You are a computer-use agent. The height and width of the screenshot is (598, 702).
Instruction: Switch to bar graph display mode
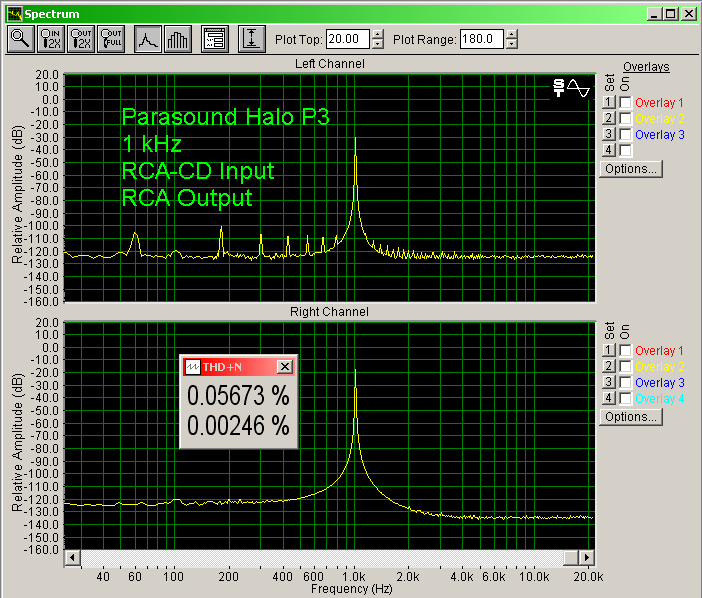point(178,39)
